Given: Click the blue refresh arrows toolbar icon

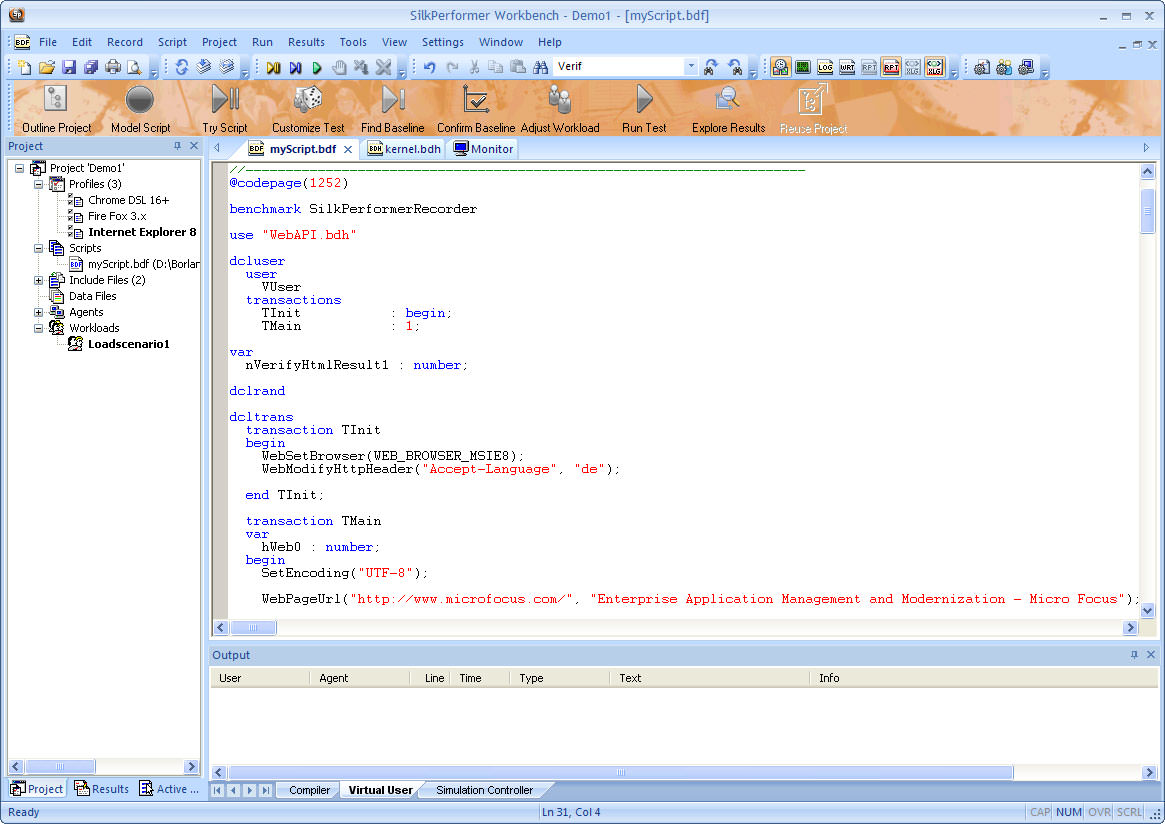Looking at the screenshot, I should point(182,68).
